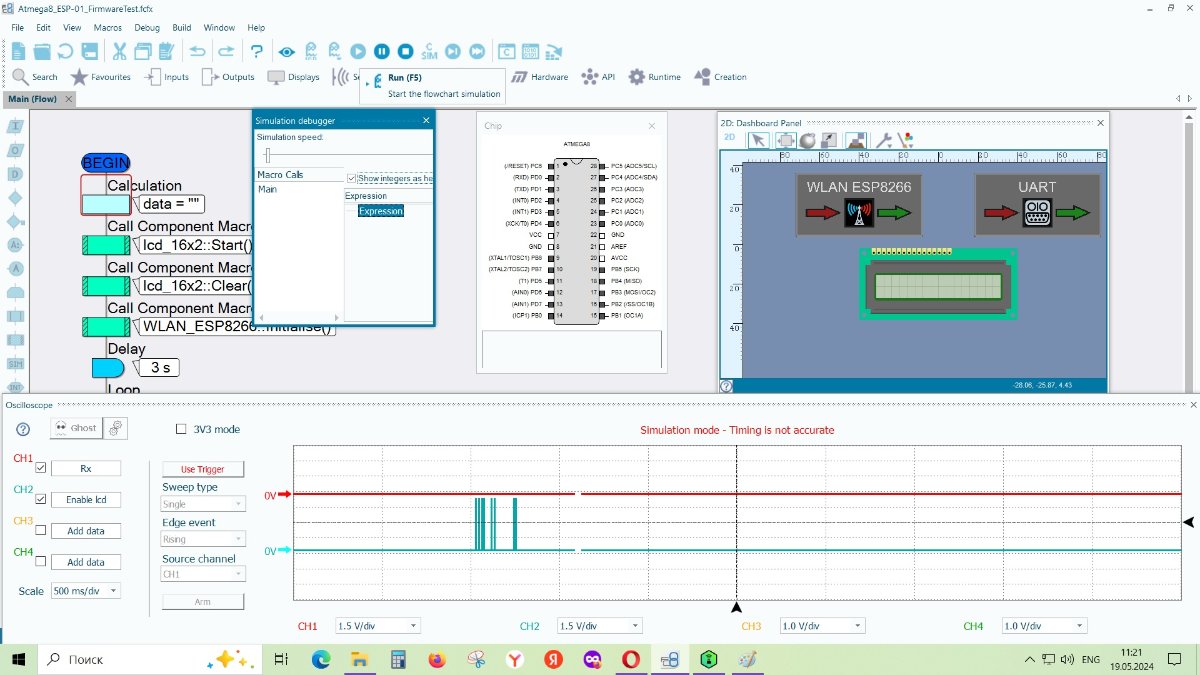Viewport: 1200px width, 675px height.
Task: Select the Output flowchart icon in sidebar
Action: (x=15, y=150)
